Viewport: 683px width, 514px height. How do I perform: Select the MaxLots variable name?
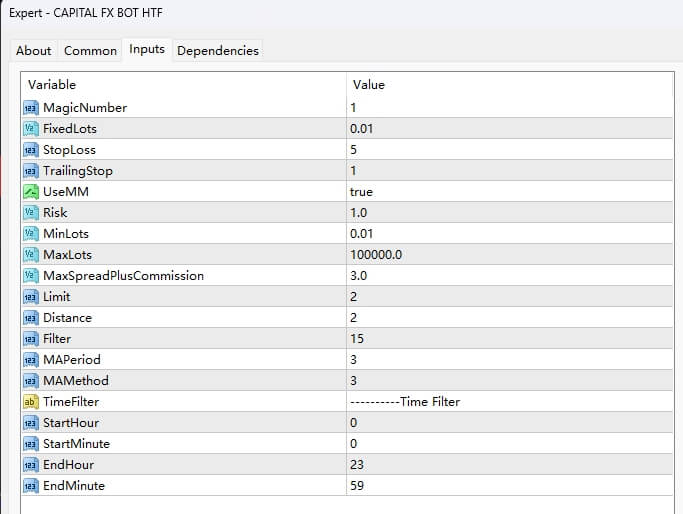(x=68, y=254)
